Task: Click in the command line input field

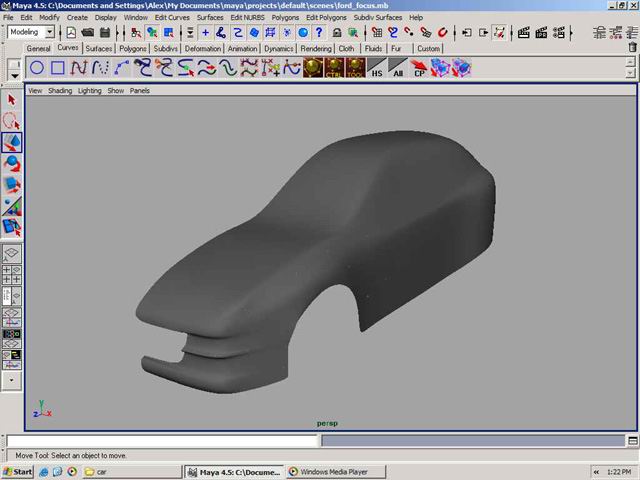Action: pyautogui.click(x=160, y=440)
